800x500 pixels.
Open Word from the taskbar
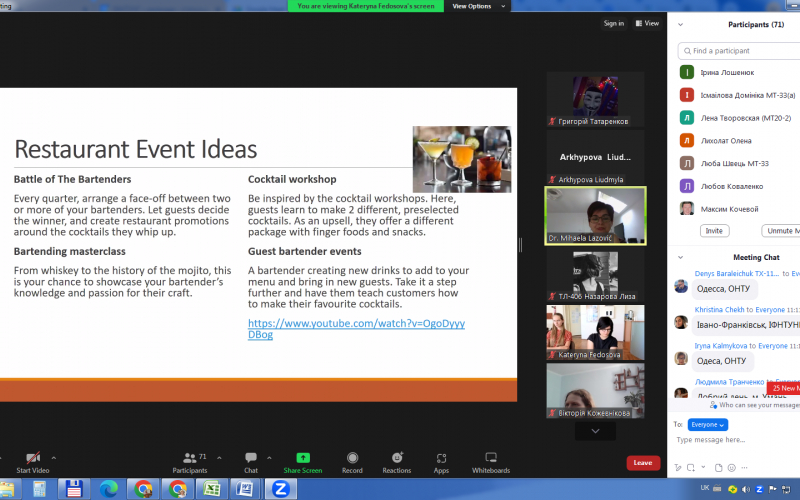[245, 489]
